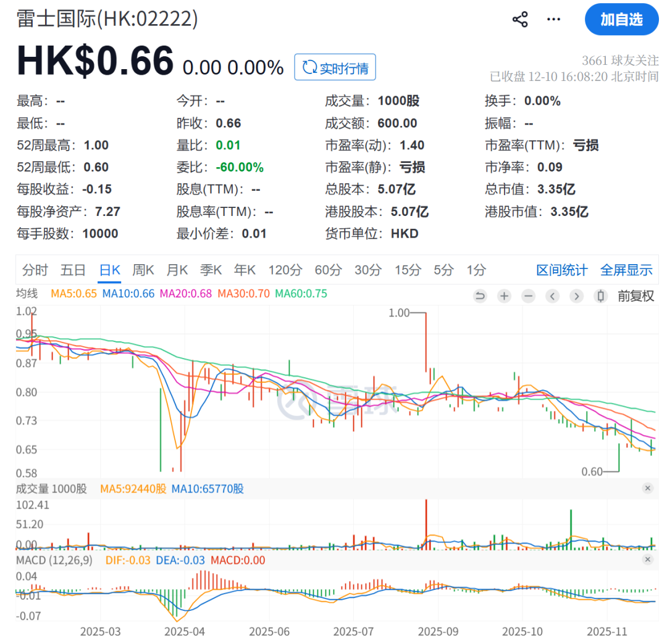Open the 前复权 price adjustment dropdown
The image size is (667, 643).
(x=635, y=295)
